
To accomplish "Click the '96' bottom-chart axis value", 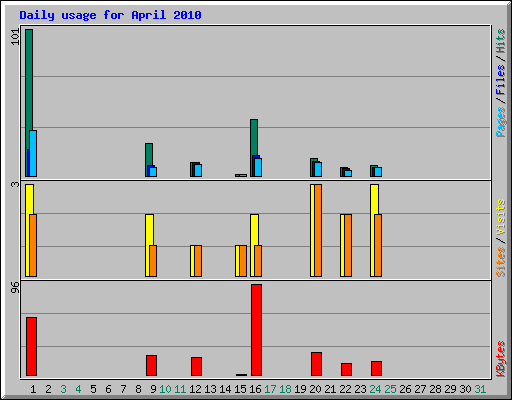I will pos(15,288).
